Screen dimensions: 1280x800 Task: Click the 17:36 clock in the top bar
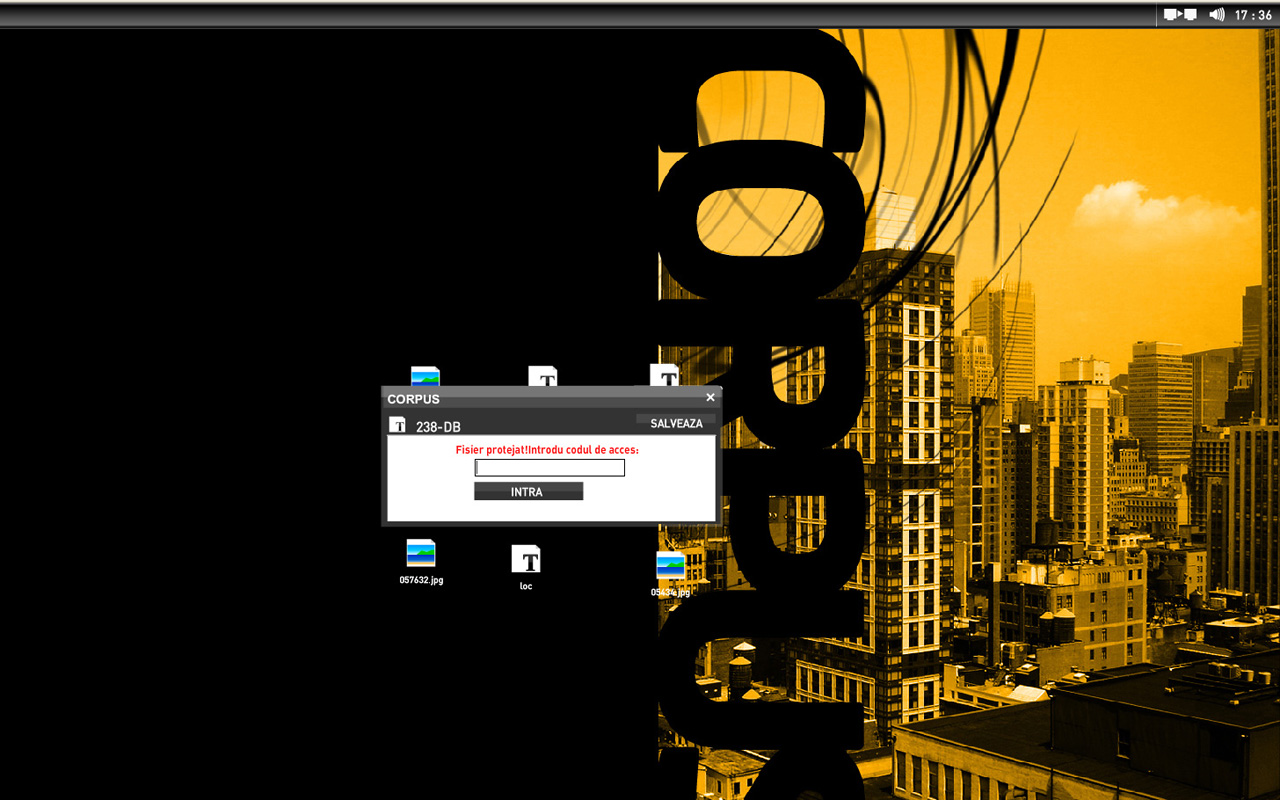[1253, 15]
